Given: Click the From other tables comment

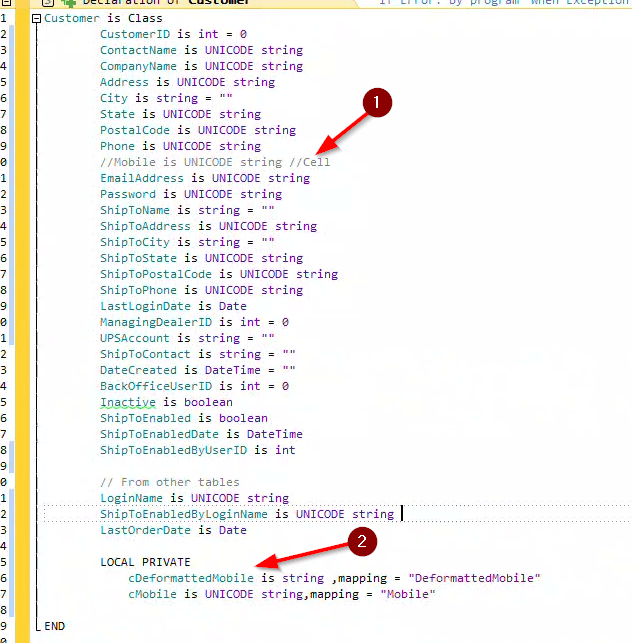Looking at the screenshot, I should pyautogui.click(x=170, y=482).
